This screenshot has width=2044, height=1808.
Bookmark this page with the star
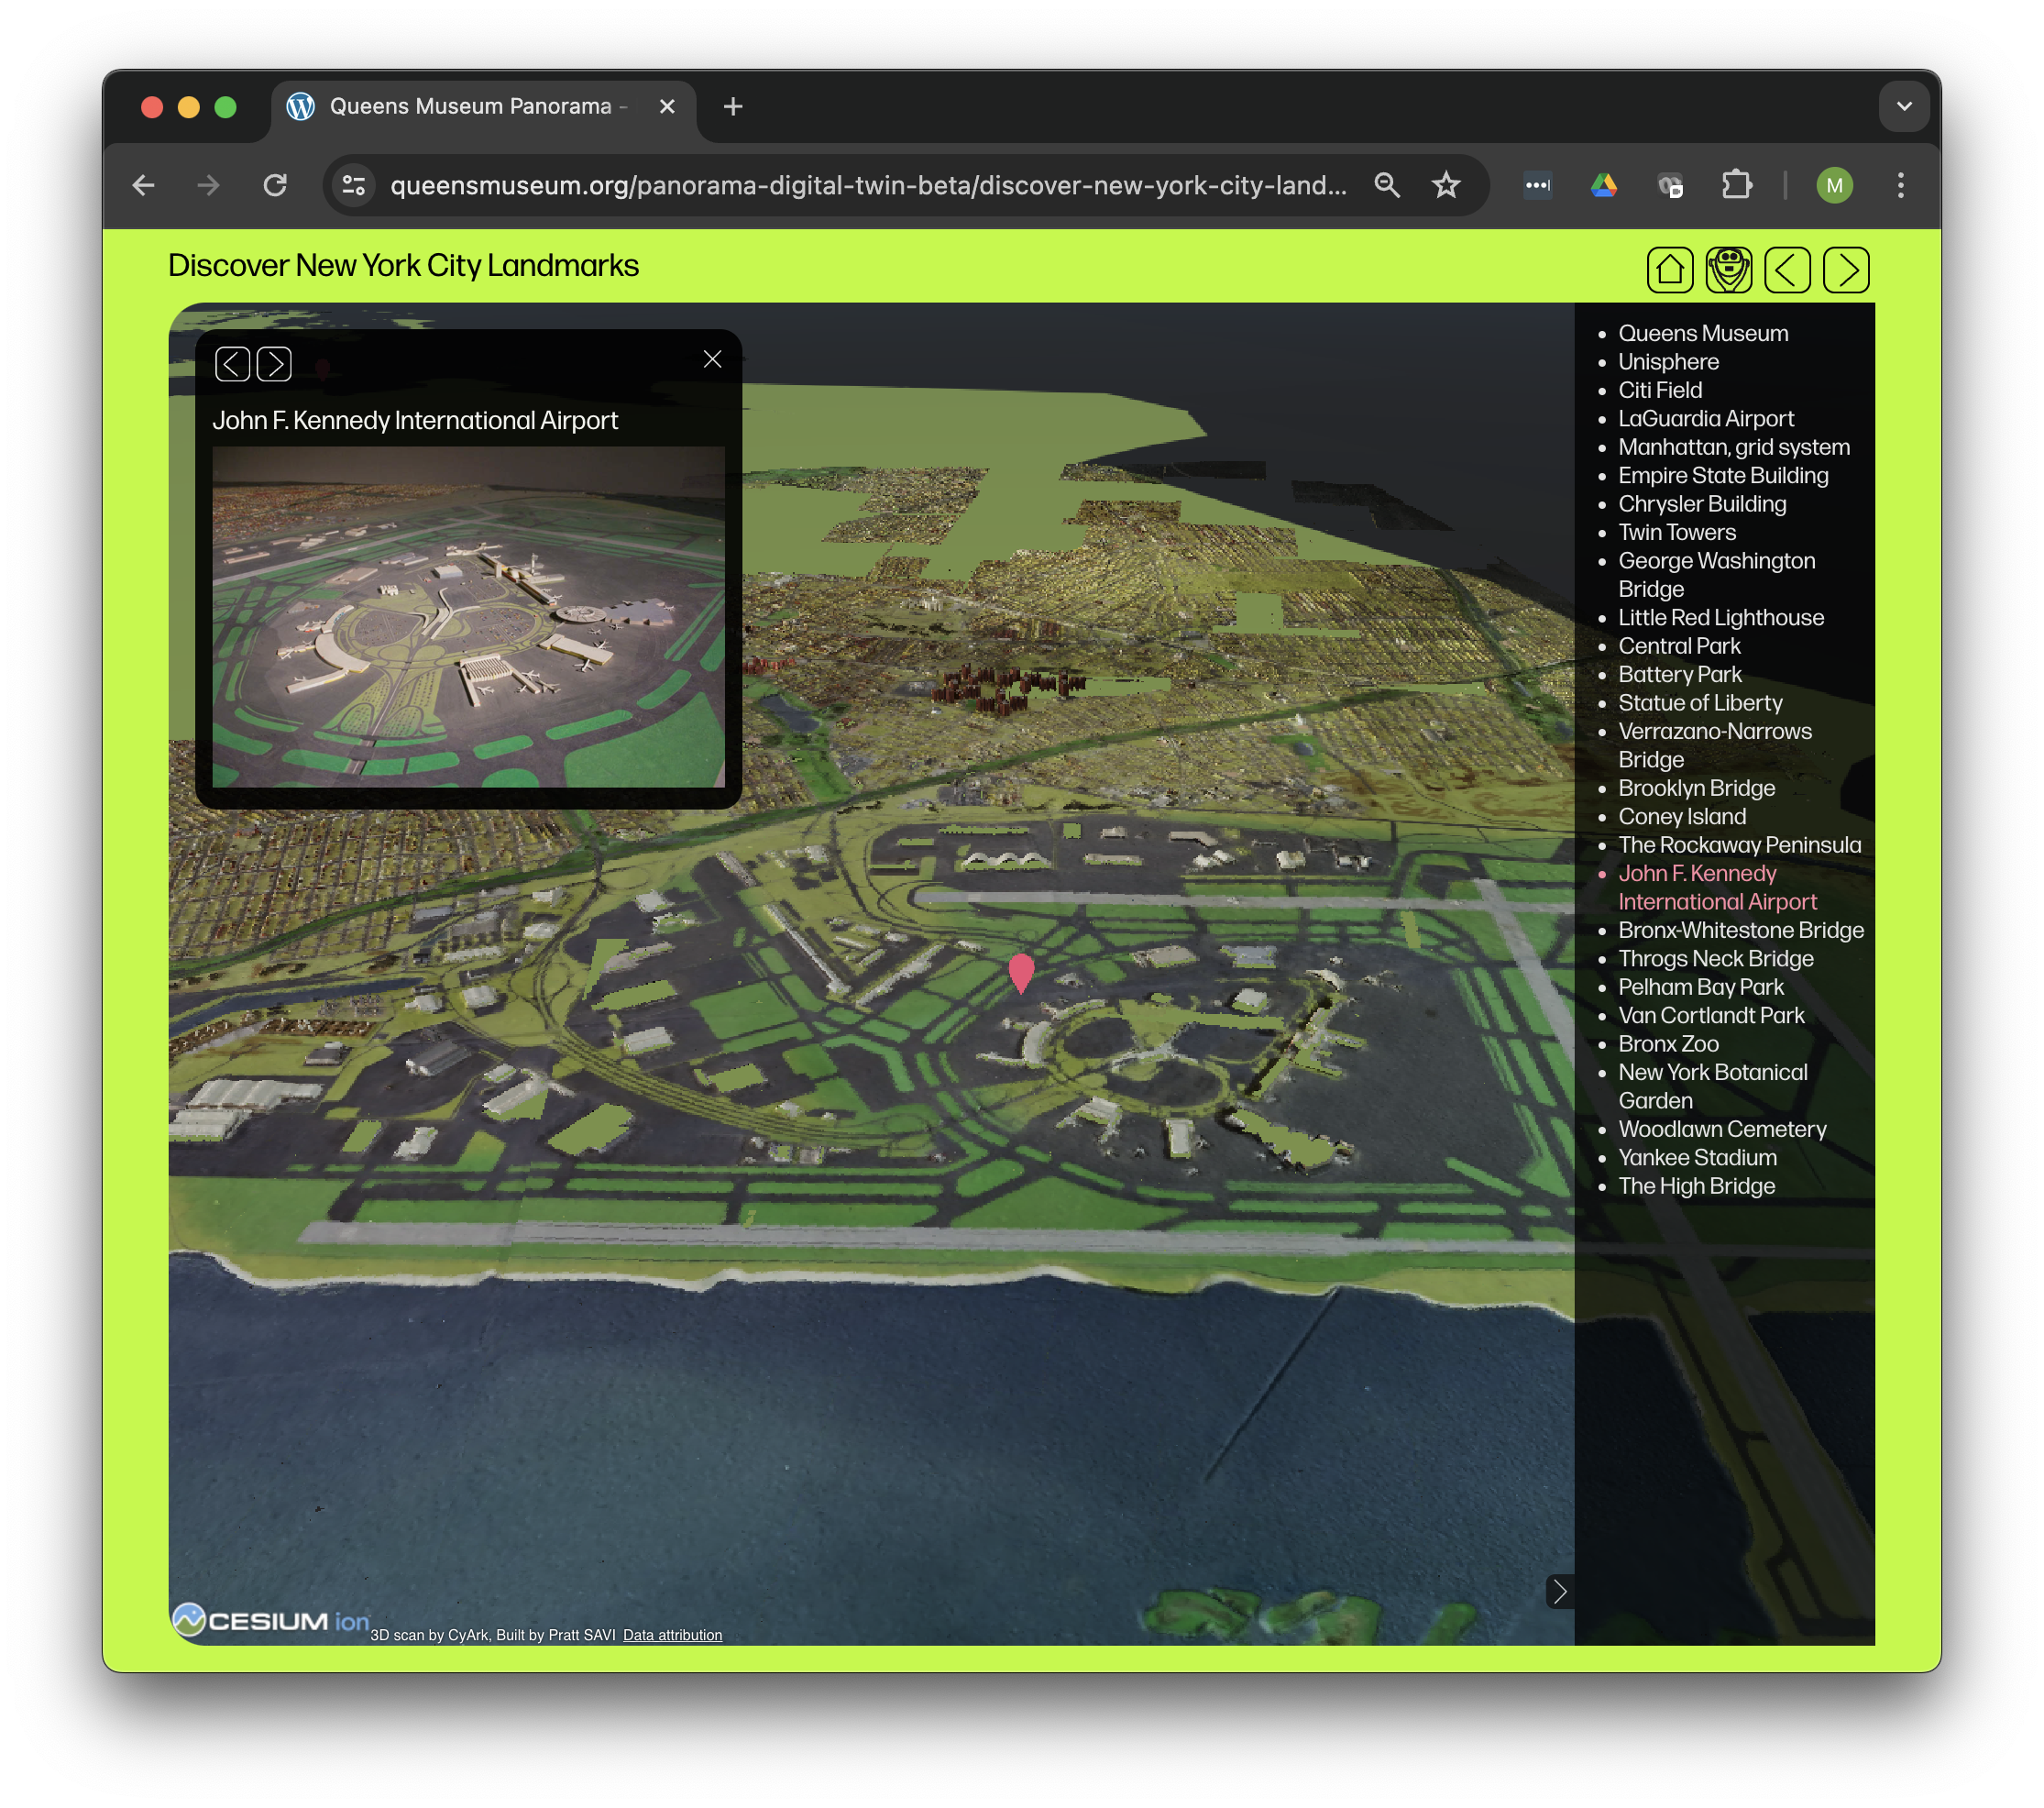click(x=1445, y=185)
